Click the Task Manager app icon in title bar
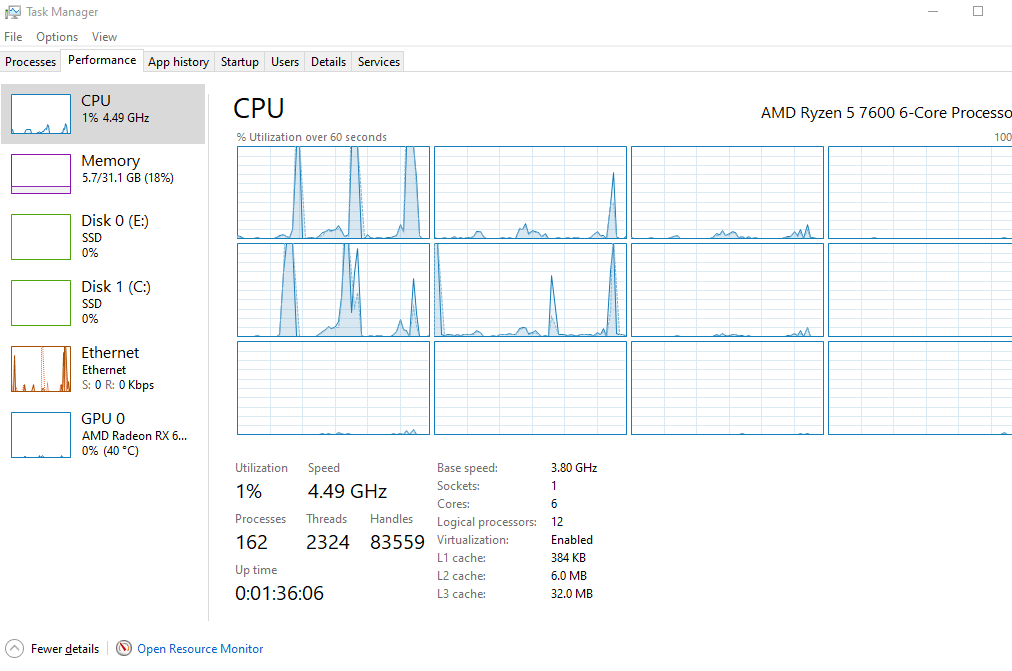 tap(12, 12)
